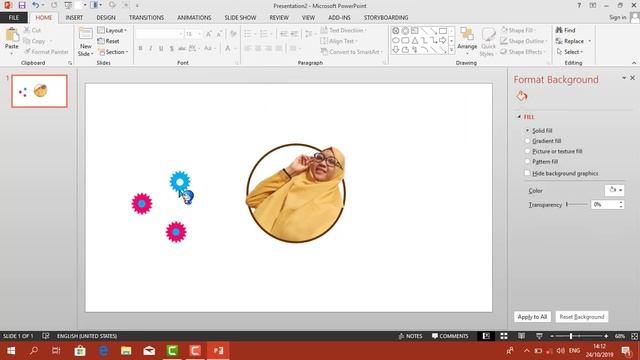640x360 pixels.
Task: Click the zoom slider handle in status bar
Action: [571, 336]
